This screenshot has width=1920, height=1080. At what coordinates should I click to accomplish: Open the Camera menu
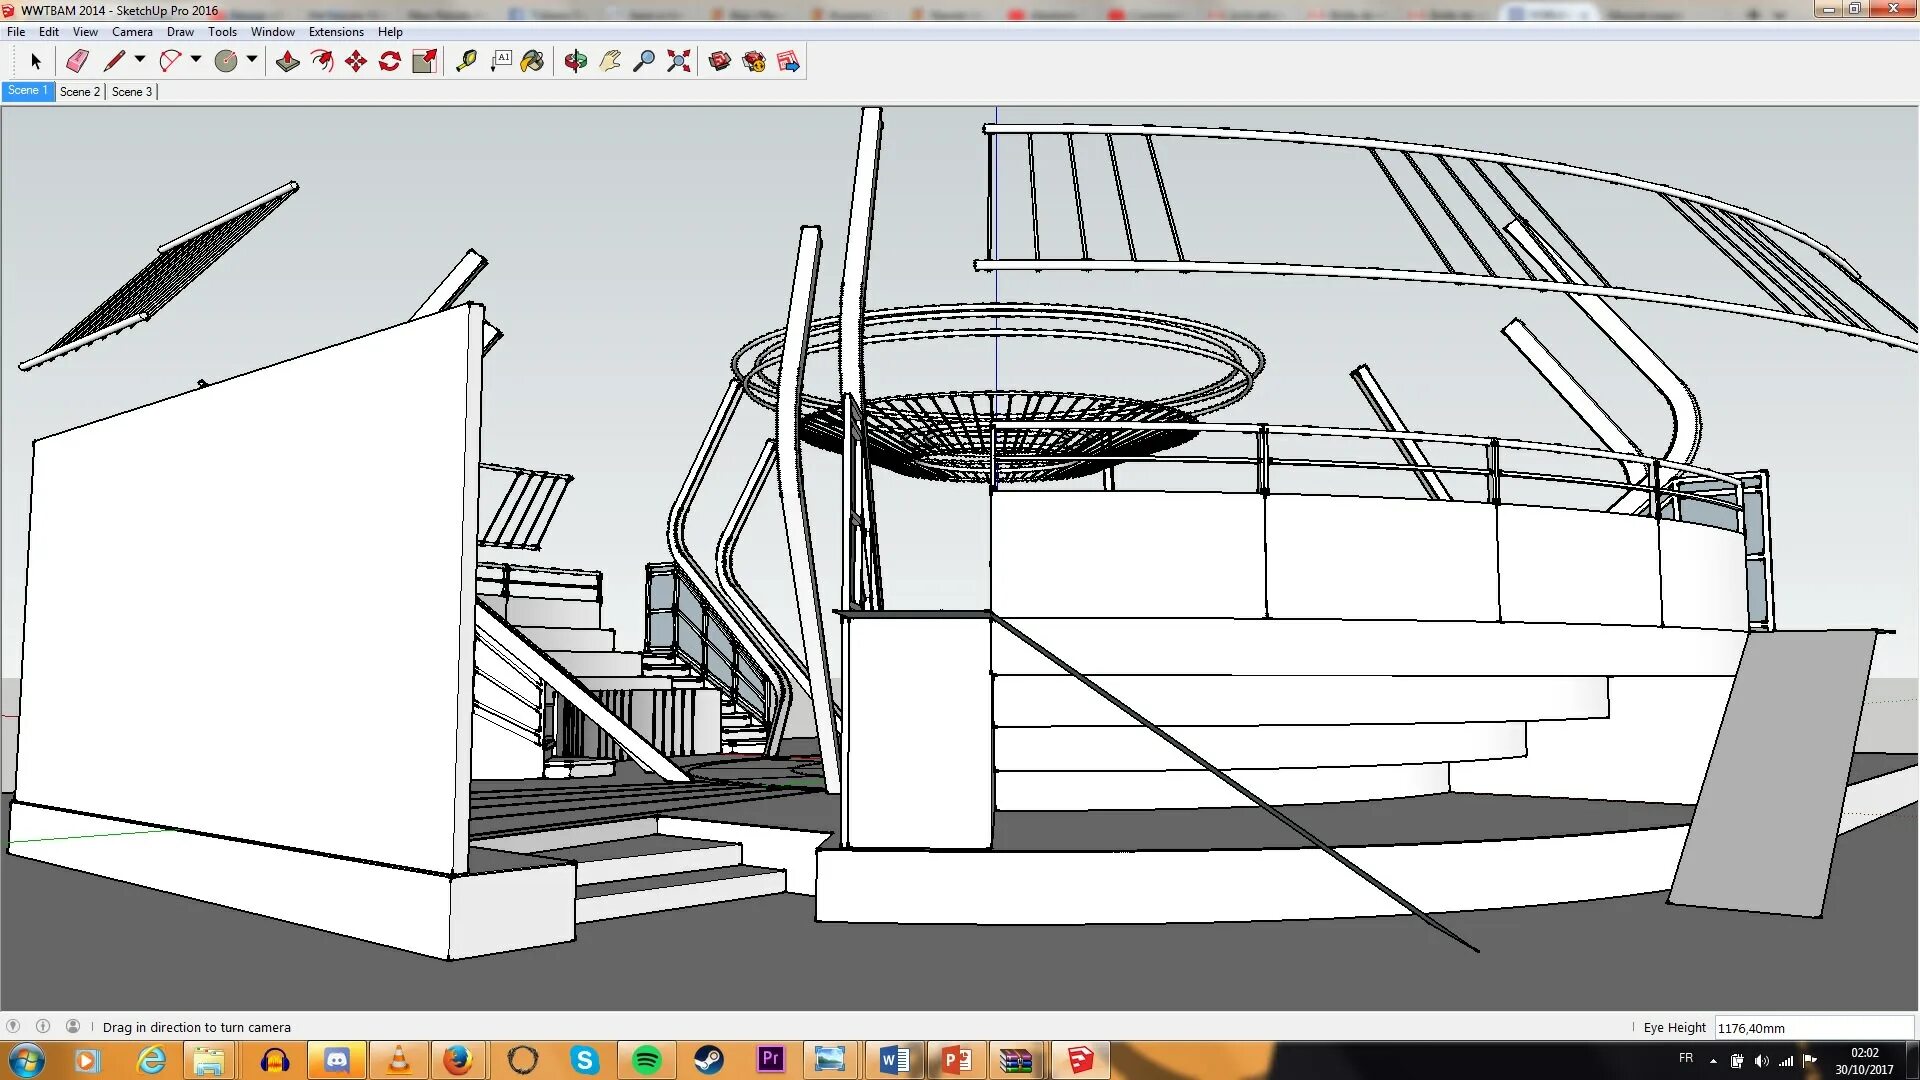point(132,32)
